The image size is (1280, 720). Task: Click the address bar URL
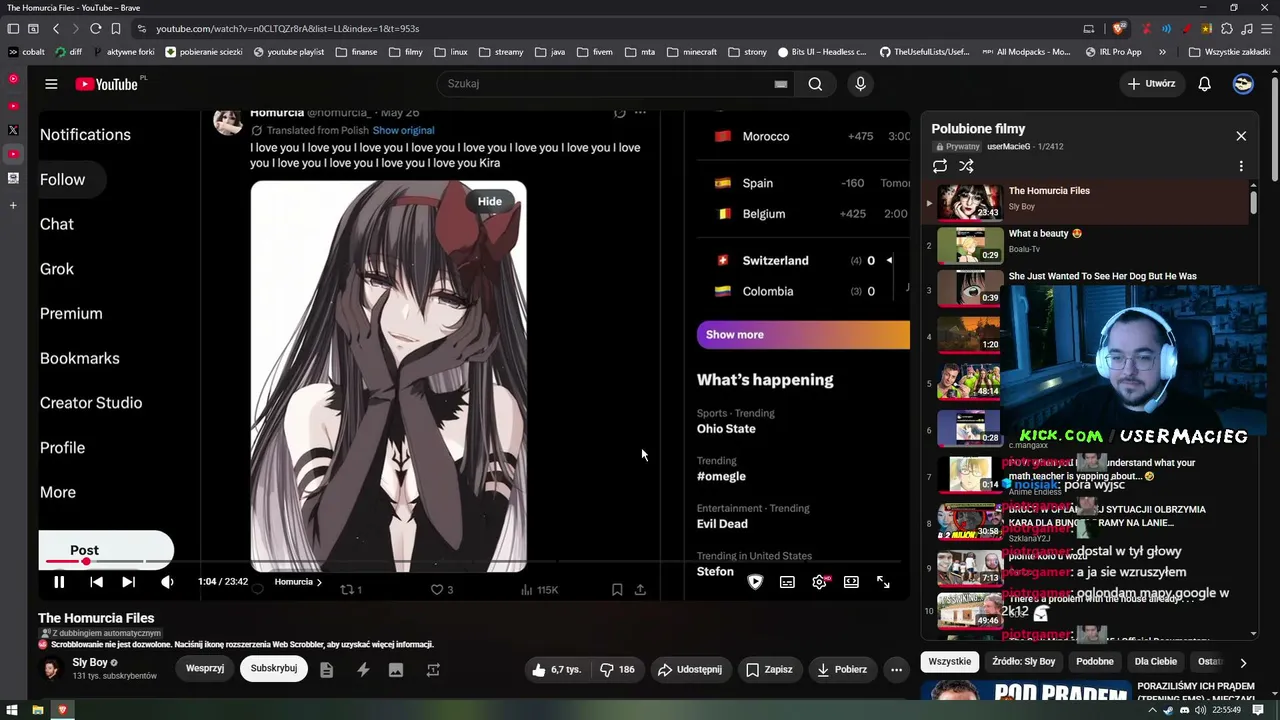[x=288, y=29]
